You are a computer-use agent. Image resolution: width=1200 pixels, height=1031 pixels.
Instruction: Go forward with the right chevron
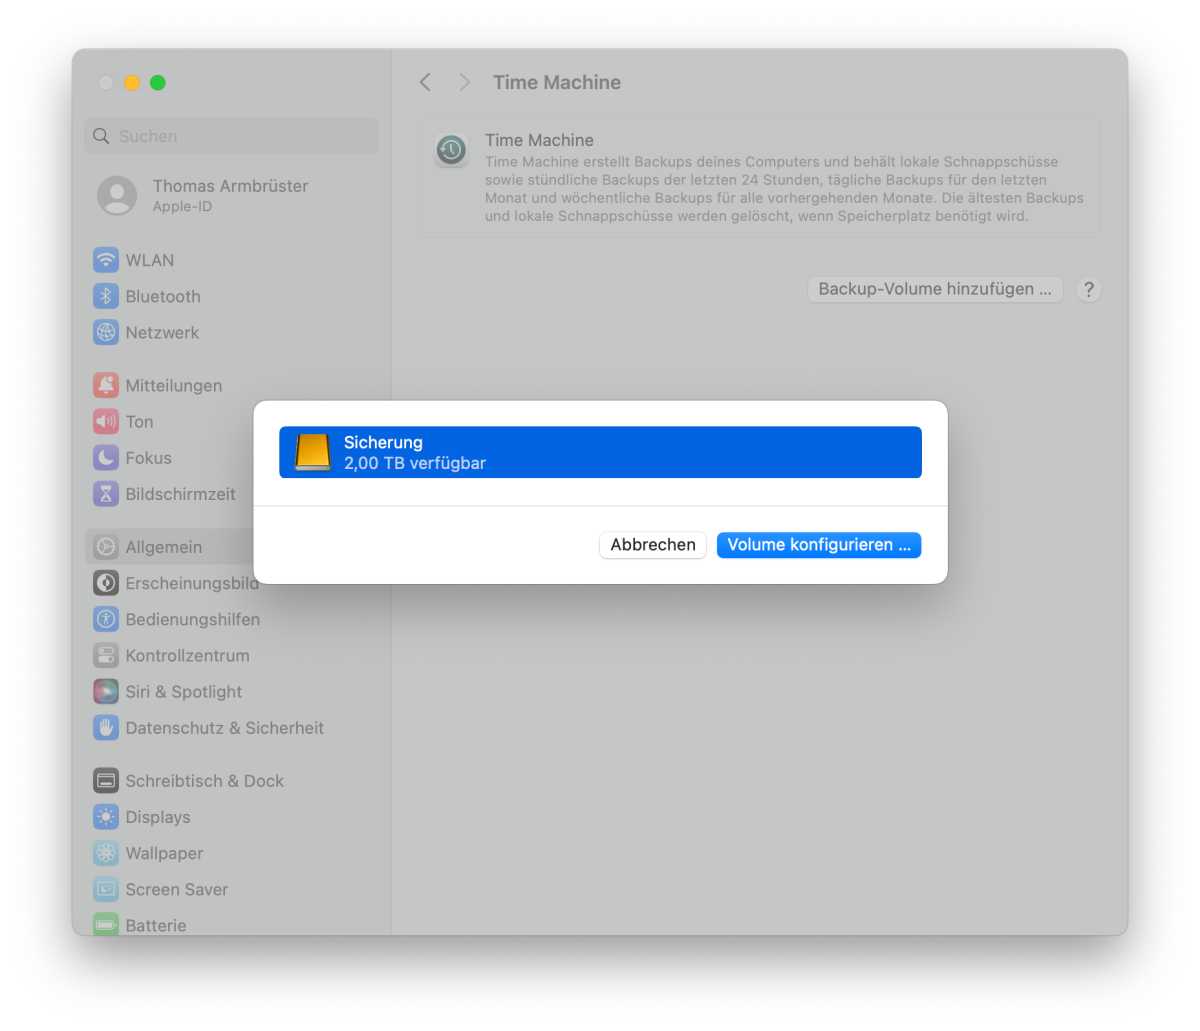464,82
